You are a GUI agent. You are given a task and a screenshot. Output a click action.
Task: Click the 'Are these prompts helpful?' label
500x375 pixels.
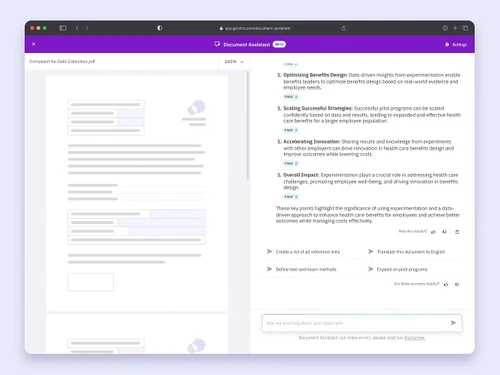[417, 284]
